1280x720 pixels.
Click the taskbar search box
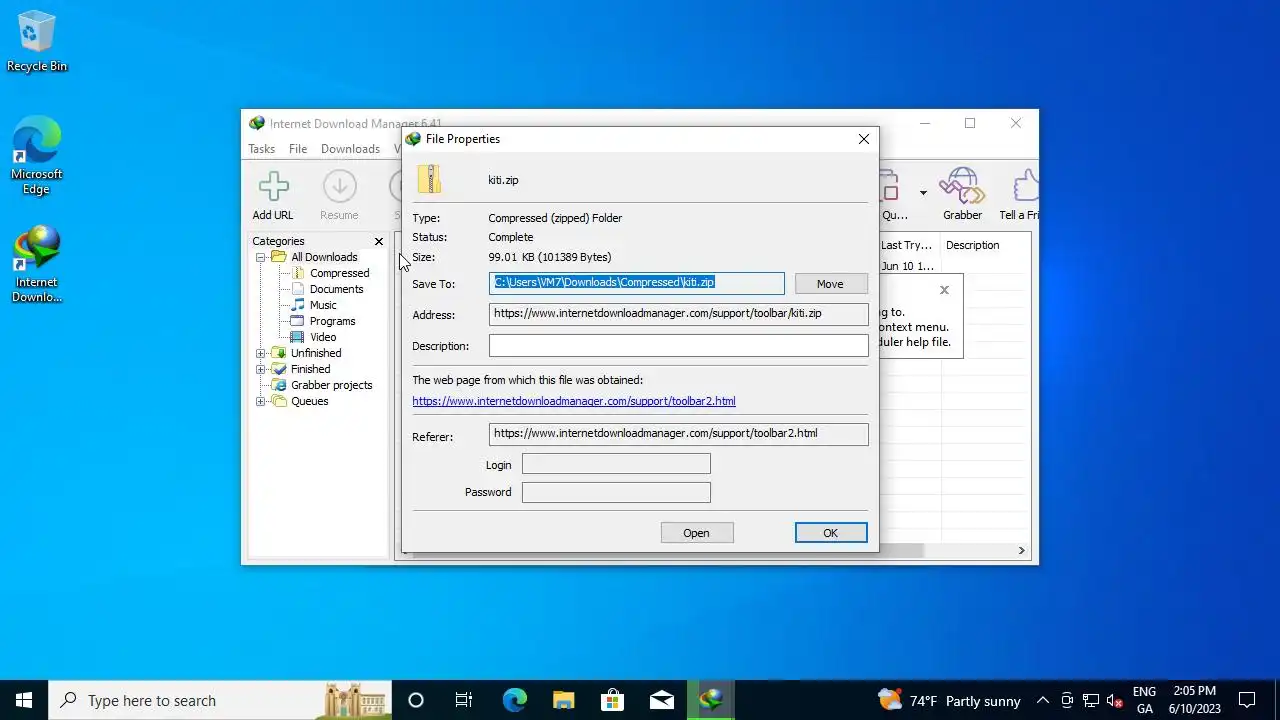point(220,700)
